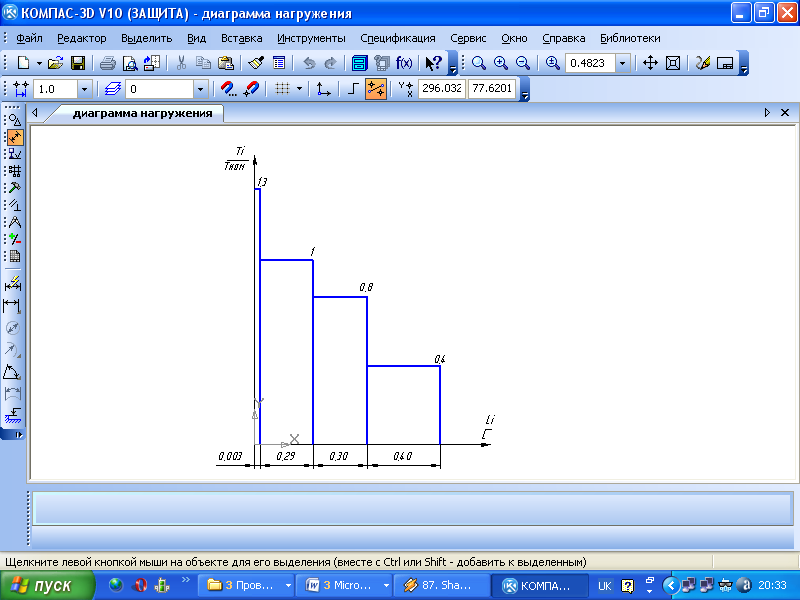Select the диаграмма нагружения document tab
This screenshot has height=600, width=800.
coord(142,113)
